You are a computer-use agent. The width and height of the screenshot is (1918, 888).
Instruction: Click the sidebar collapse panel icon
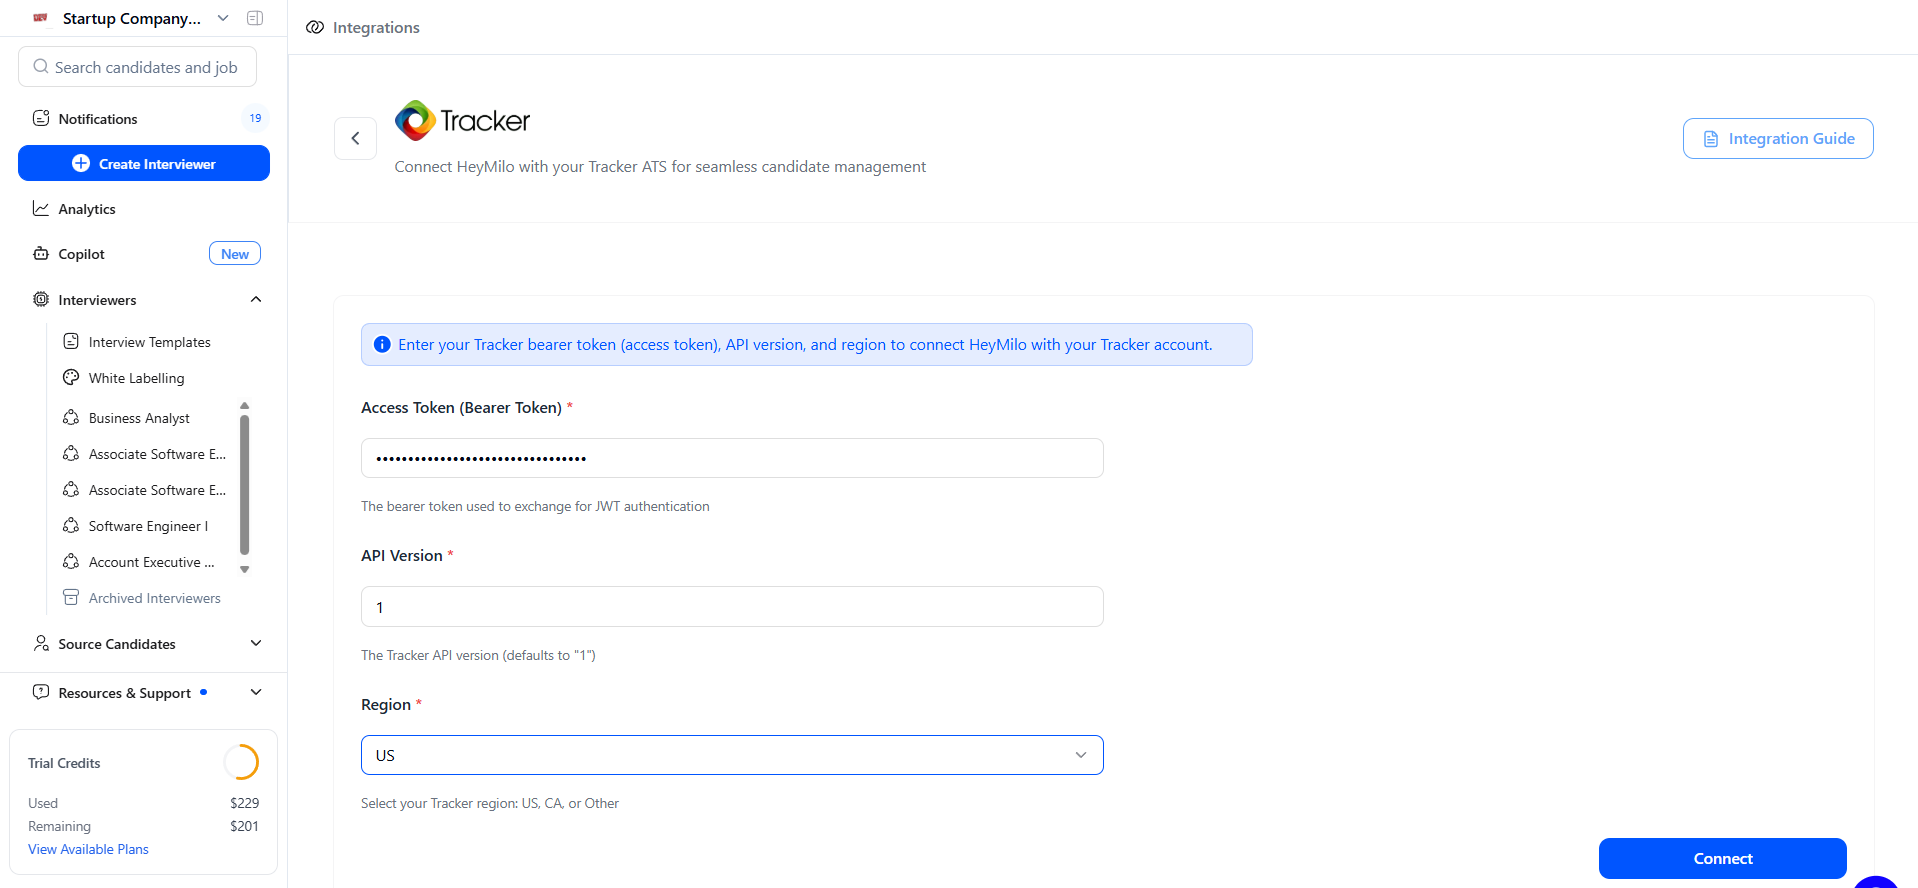(x=255, y=18)
